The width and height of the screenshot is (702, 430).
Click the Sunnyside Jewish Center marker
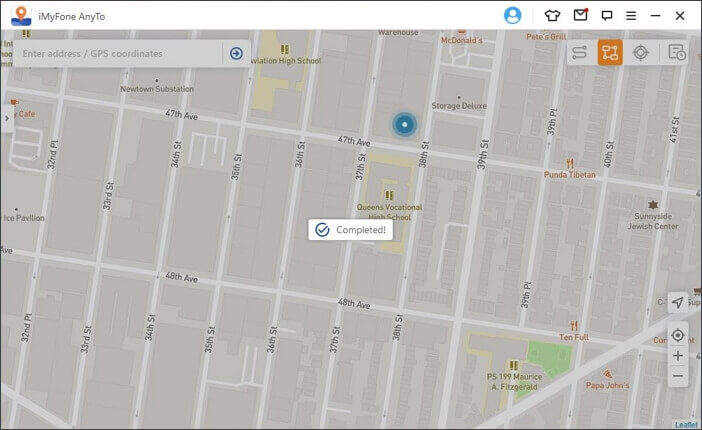[x=653, y=205]
